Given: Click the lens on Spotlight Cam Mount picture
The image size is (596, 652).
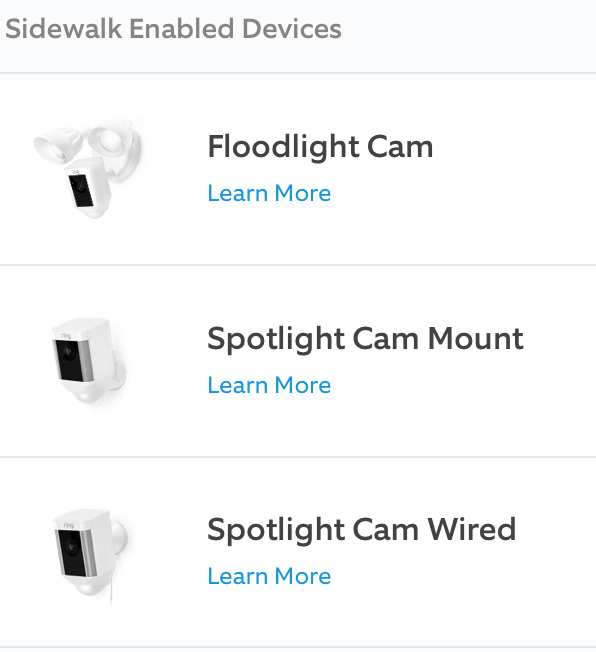Looking at the screenshot, I should point(69,352).
